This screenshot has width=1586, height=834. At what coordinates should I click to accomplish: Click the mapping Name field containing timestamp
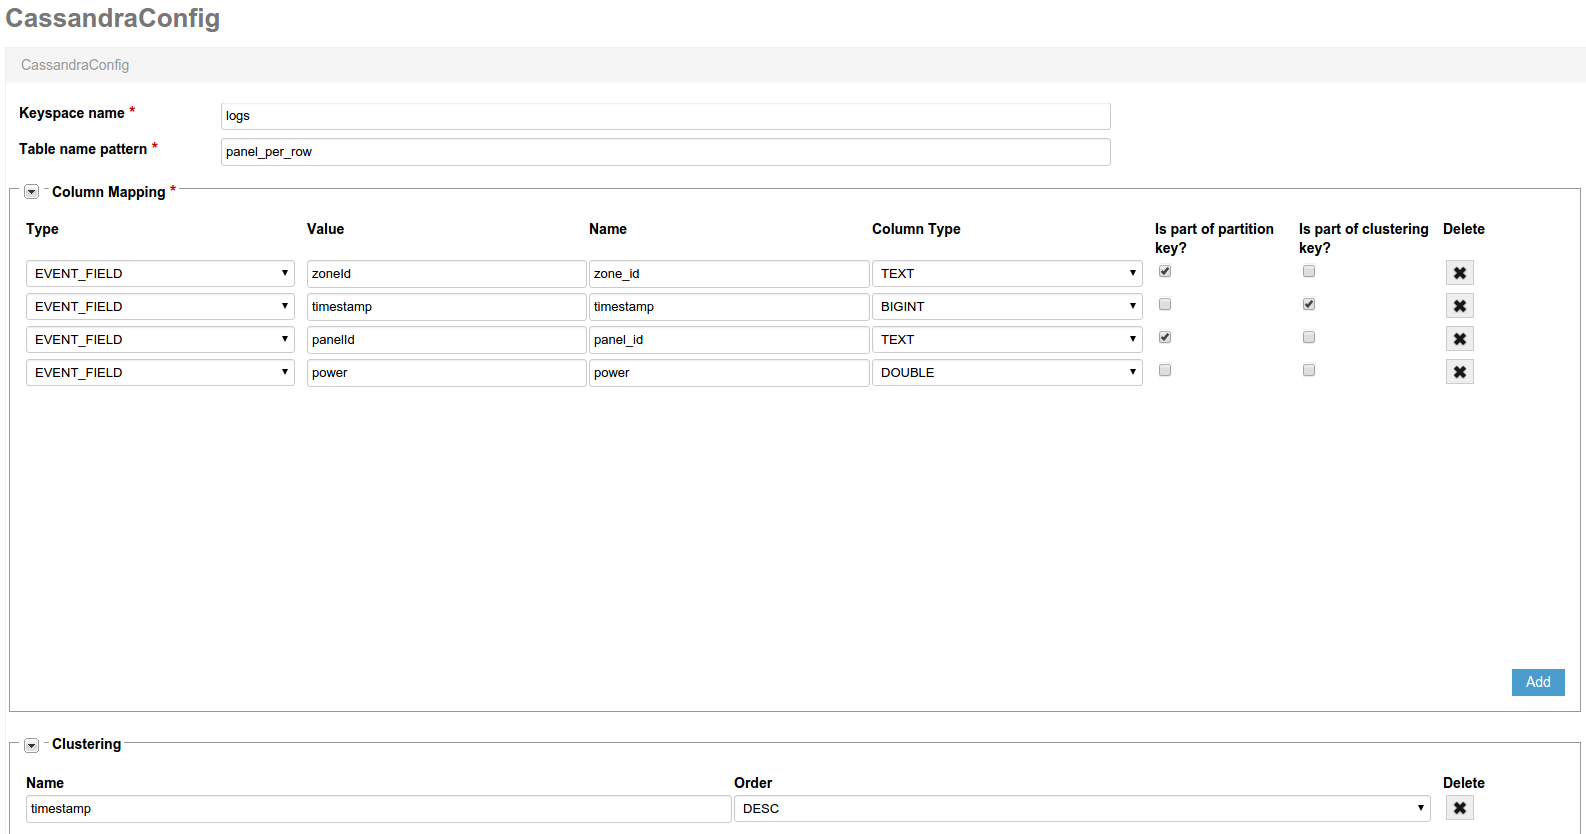coord(729,306)
